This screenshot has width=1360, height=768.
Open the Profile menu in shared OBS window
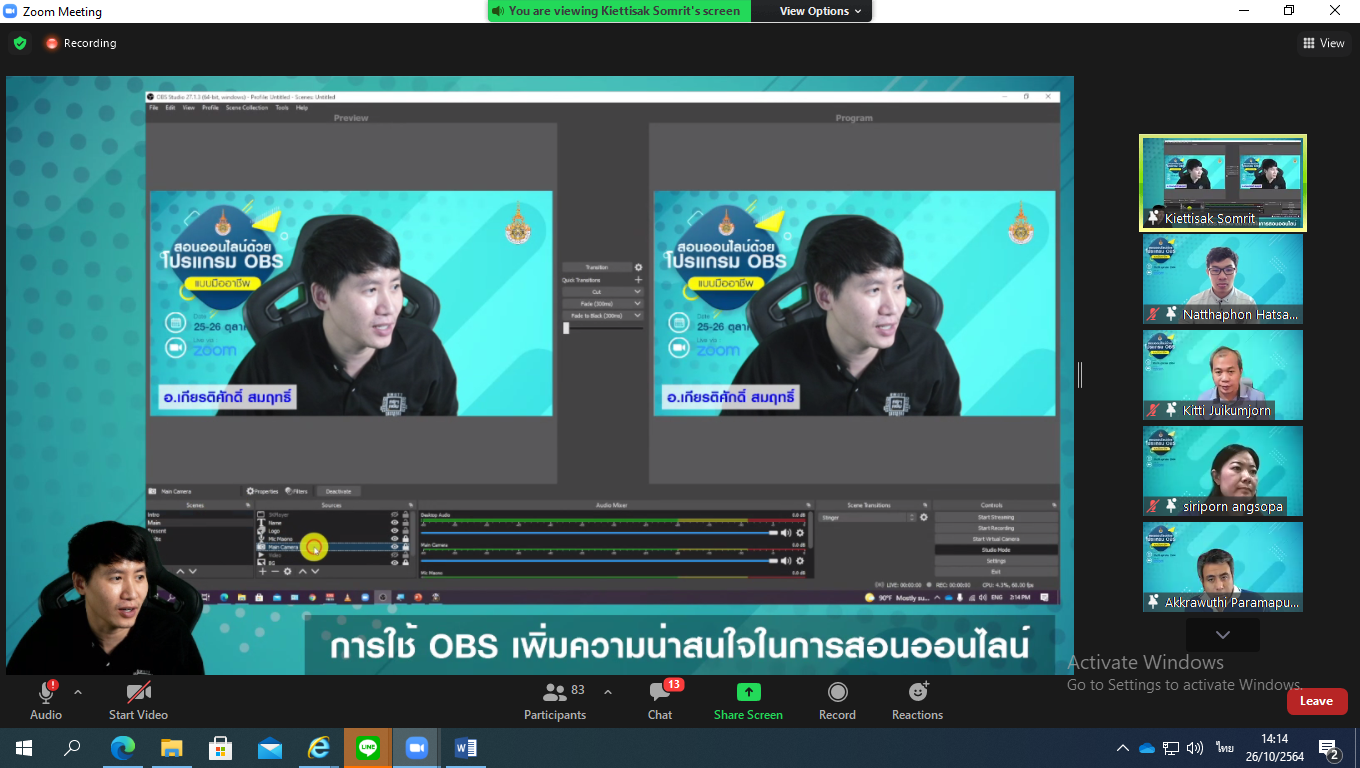[210, 107]
